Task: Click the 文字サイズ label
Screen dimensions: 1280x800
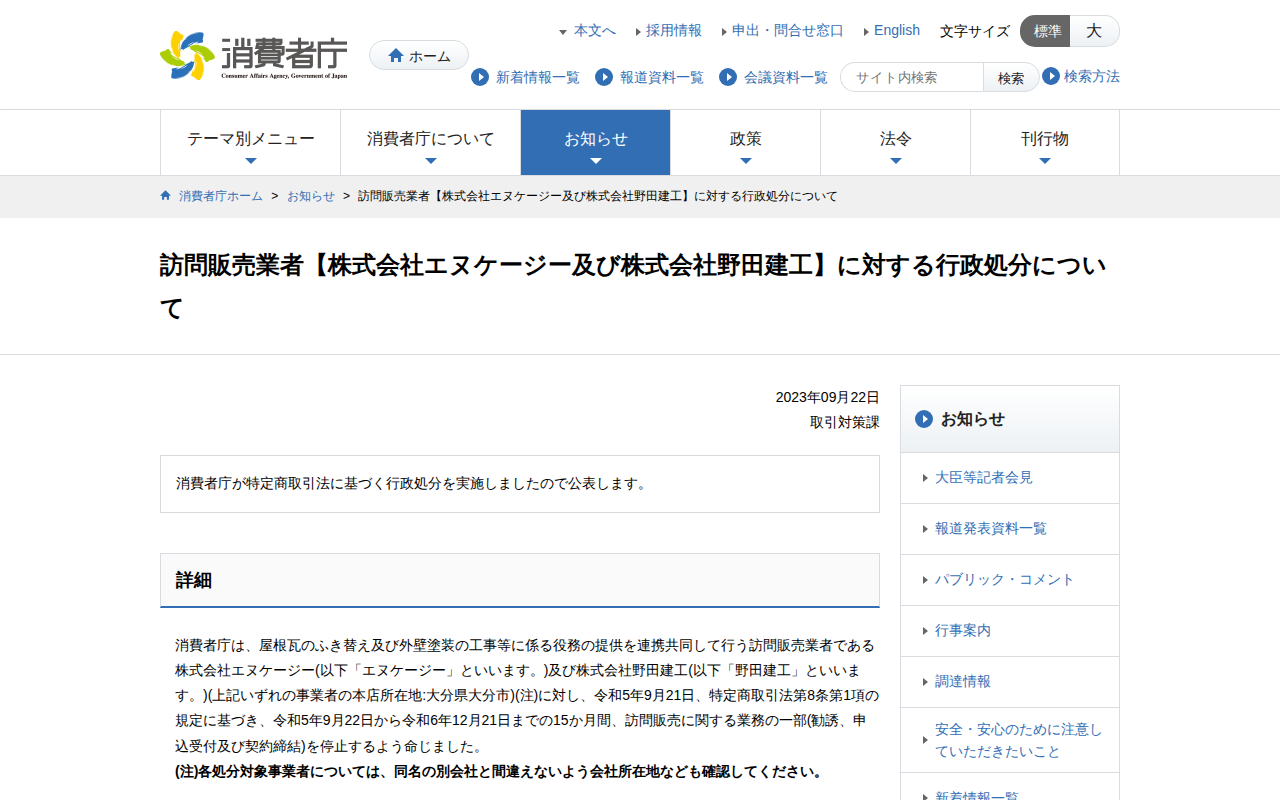Action: coord(975,31)
